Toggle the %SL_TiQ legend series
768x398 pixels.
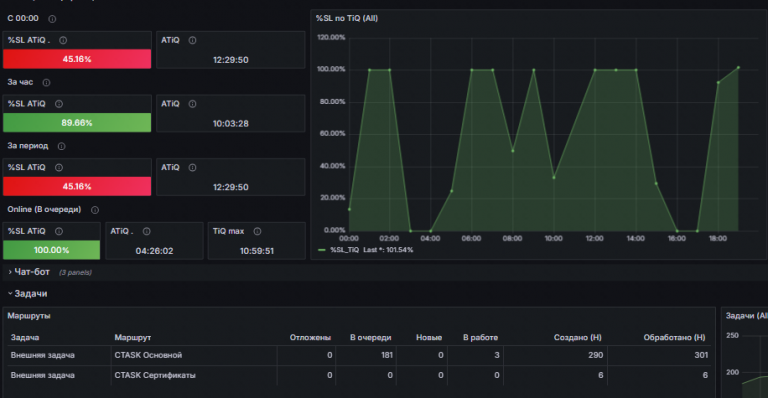344,250
